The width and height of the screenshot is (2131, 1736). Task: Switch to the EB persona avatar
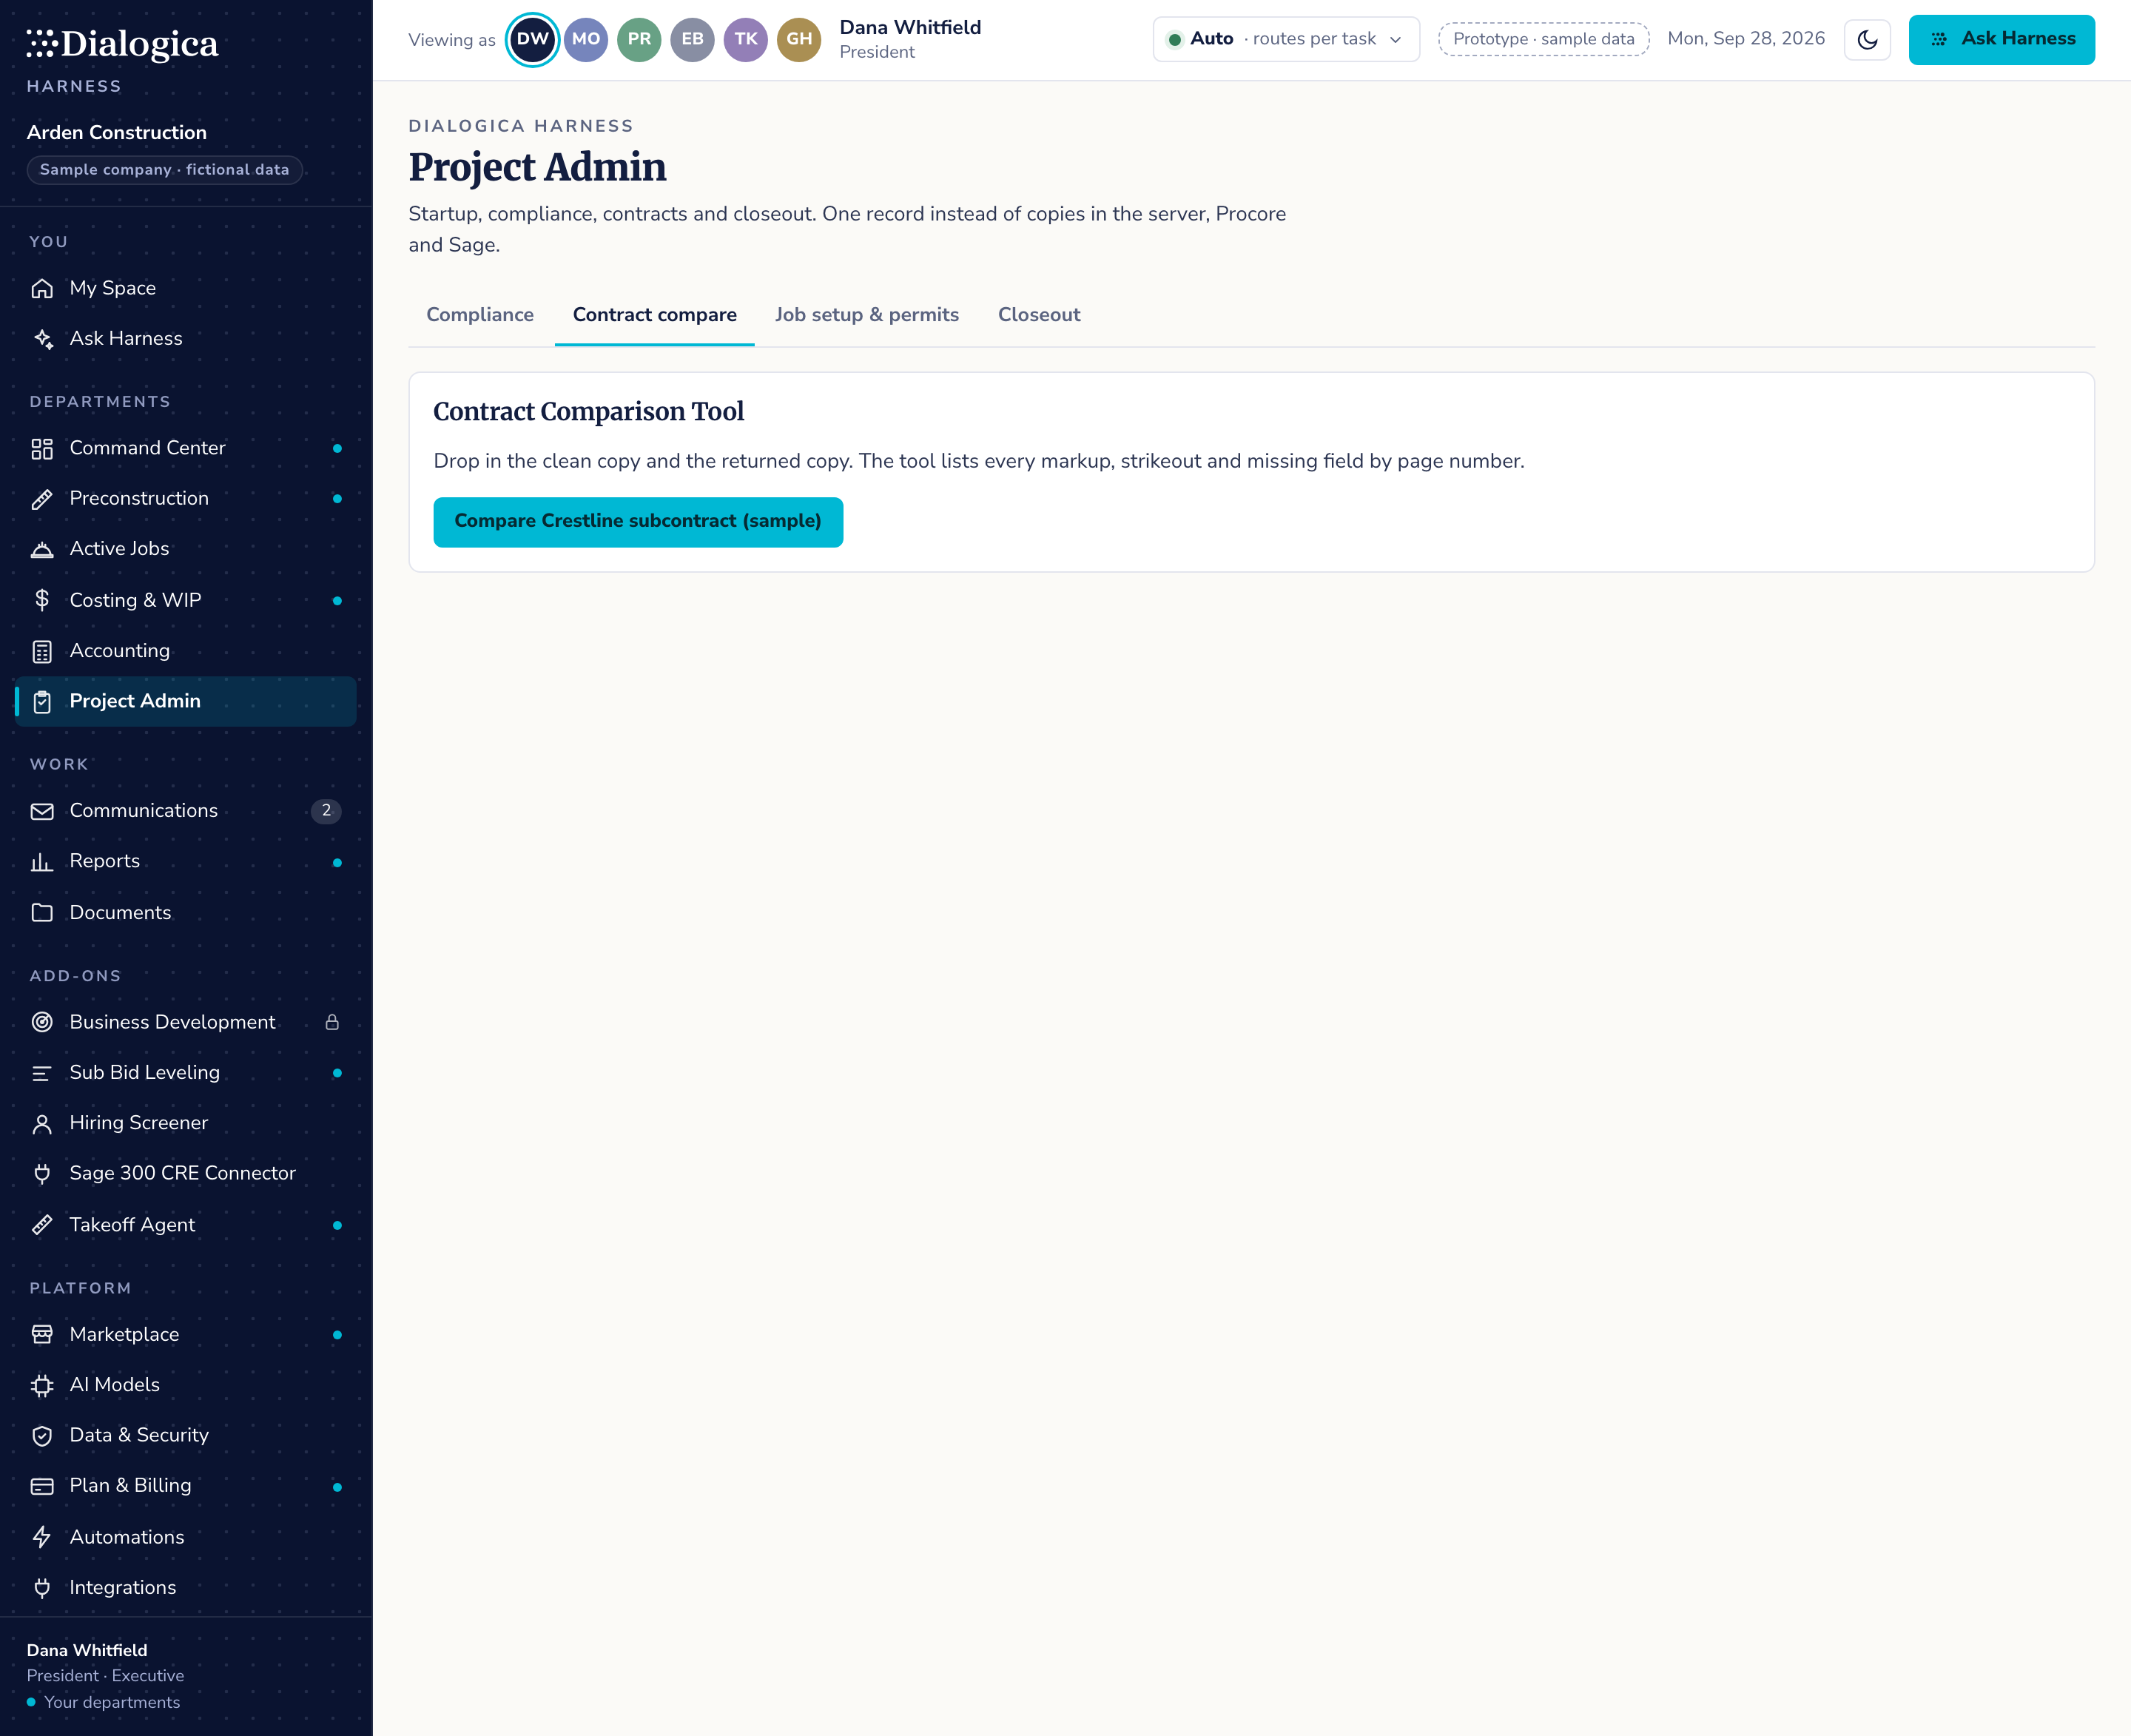click(692, 40)
